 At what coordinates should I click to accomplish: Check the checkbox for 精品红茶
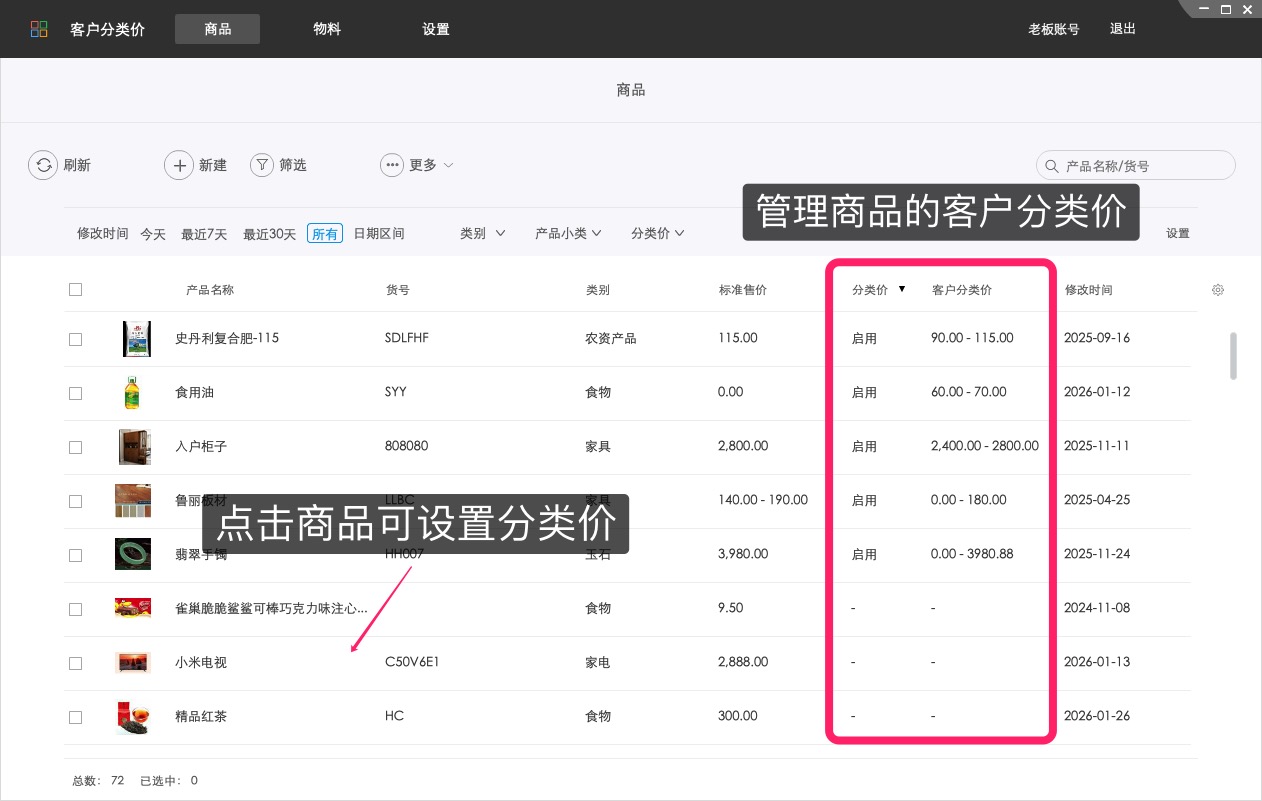(75, 716)
